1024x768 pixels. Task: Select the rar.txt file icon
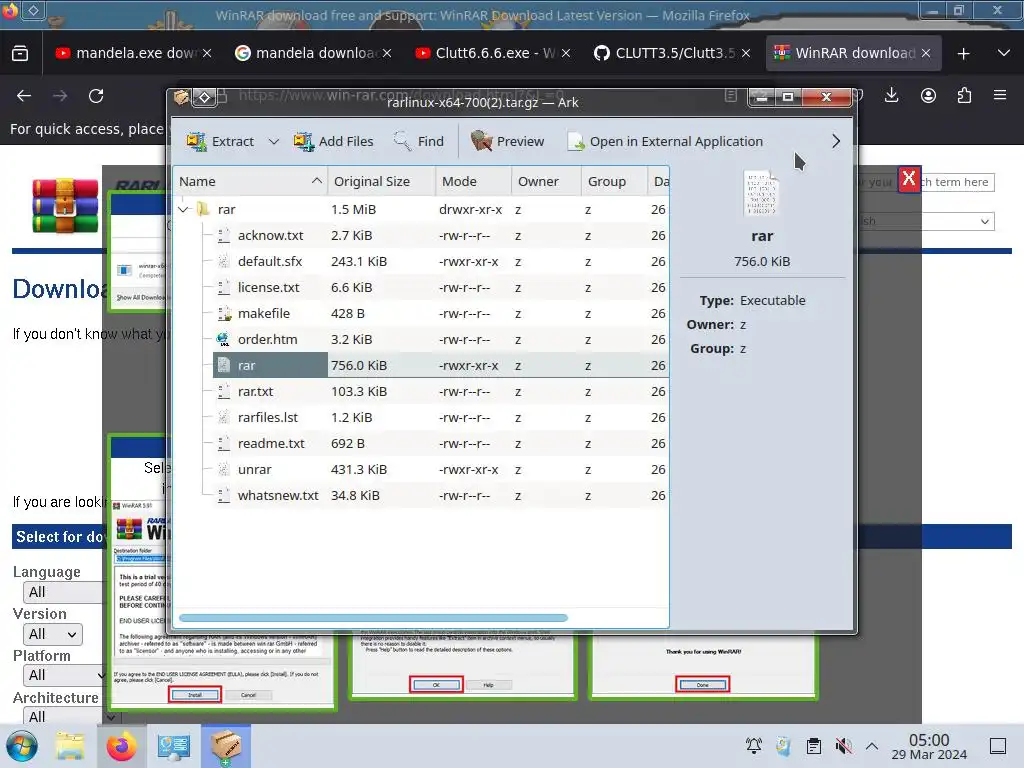223,392
